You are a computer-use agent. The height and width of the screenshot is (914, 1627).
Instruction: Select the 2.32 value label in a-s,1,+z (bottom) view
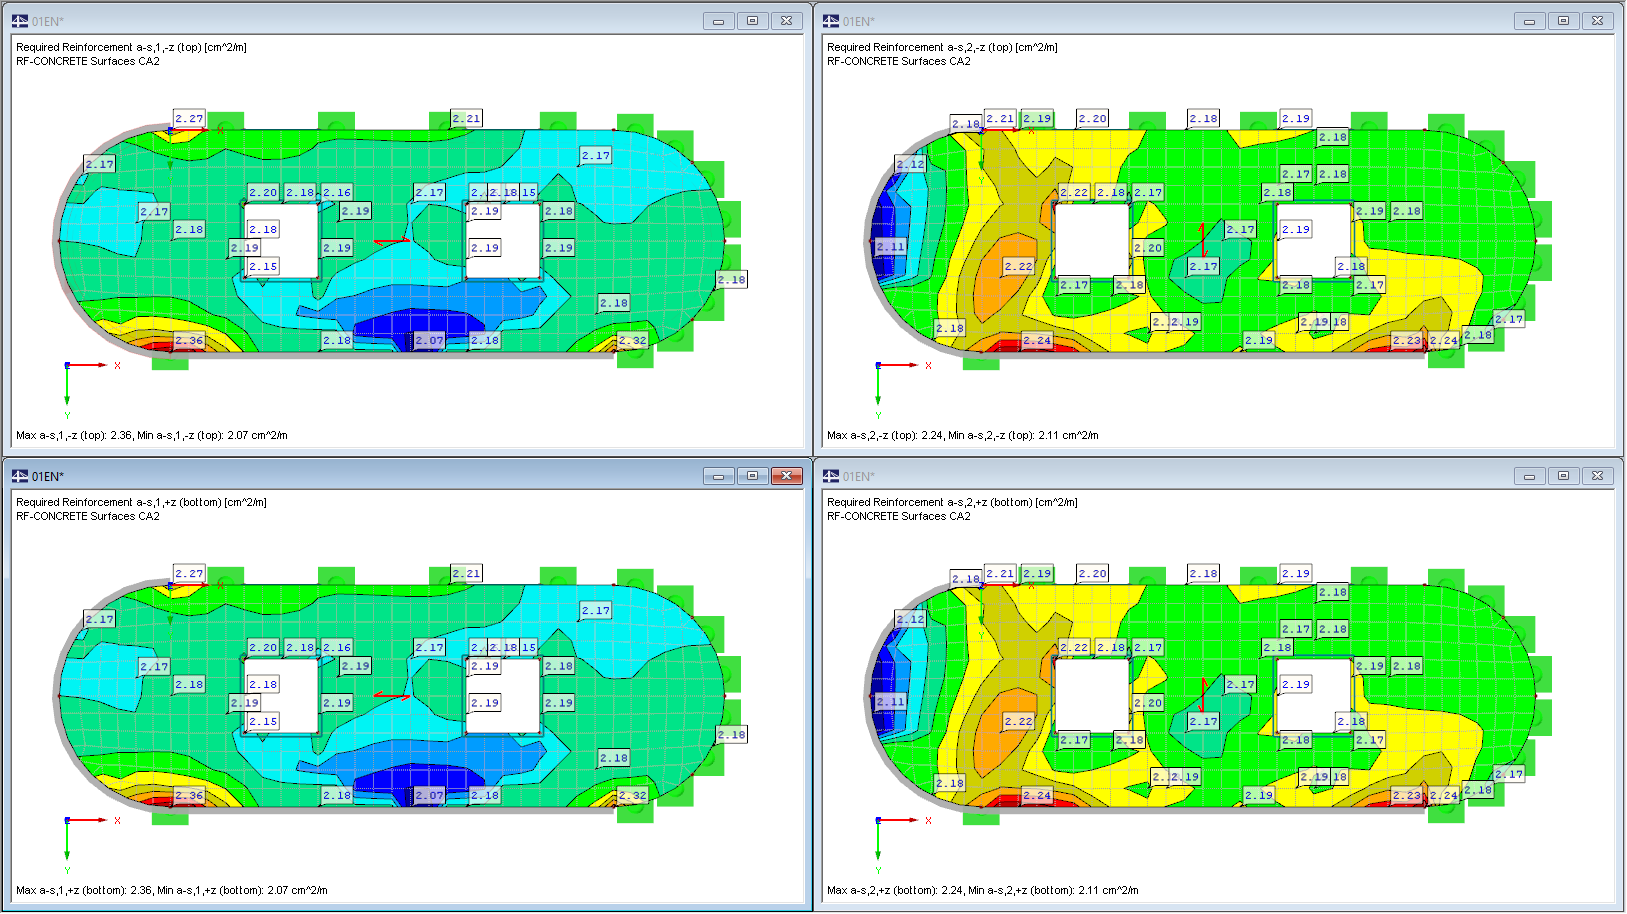click(633, 796)
